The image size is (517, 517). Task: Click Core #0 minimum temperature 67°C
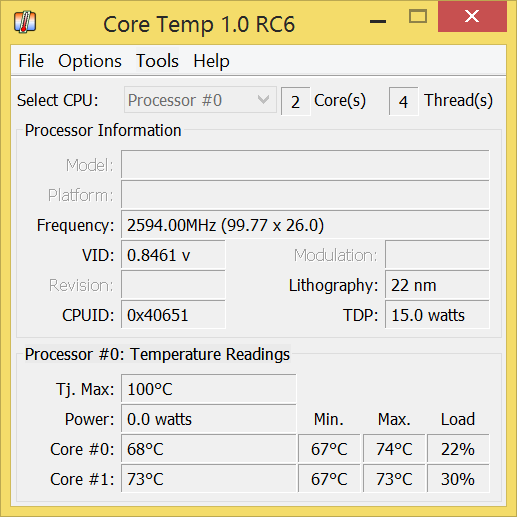tap(329, 449)
